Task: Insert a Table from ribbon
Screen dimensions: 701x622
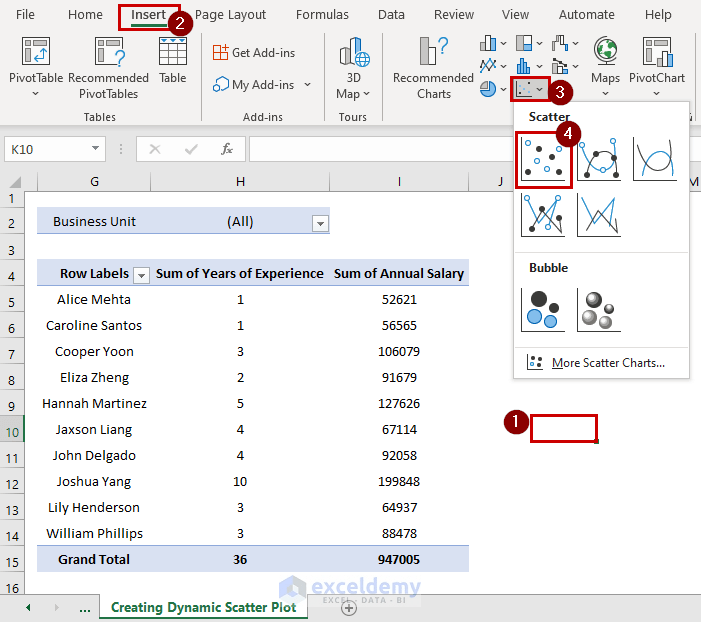Action: [173, 60]
